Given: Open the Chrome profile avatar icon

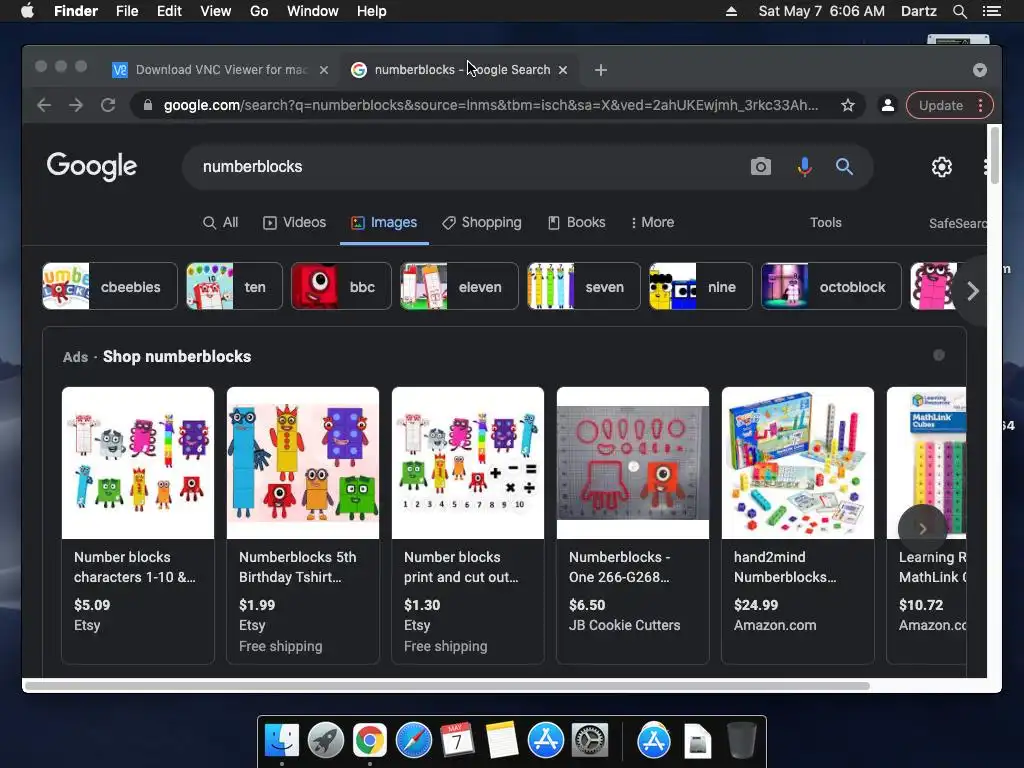Looking at the screenshot, I should (888, 105).
